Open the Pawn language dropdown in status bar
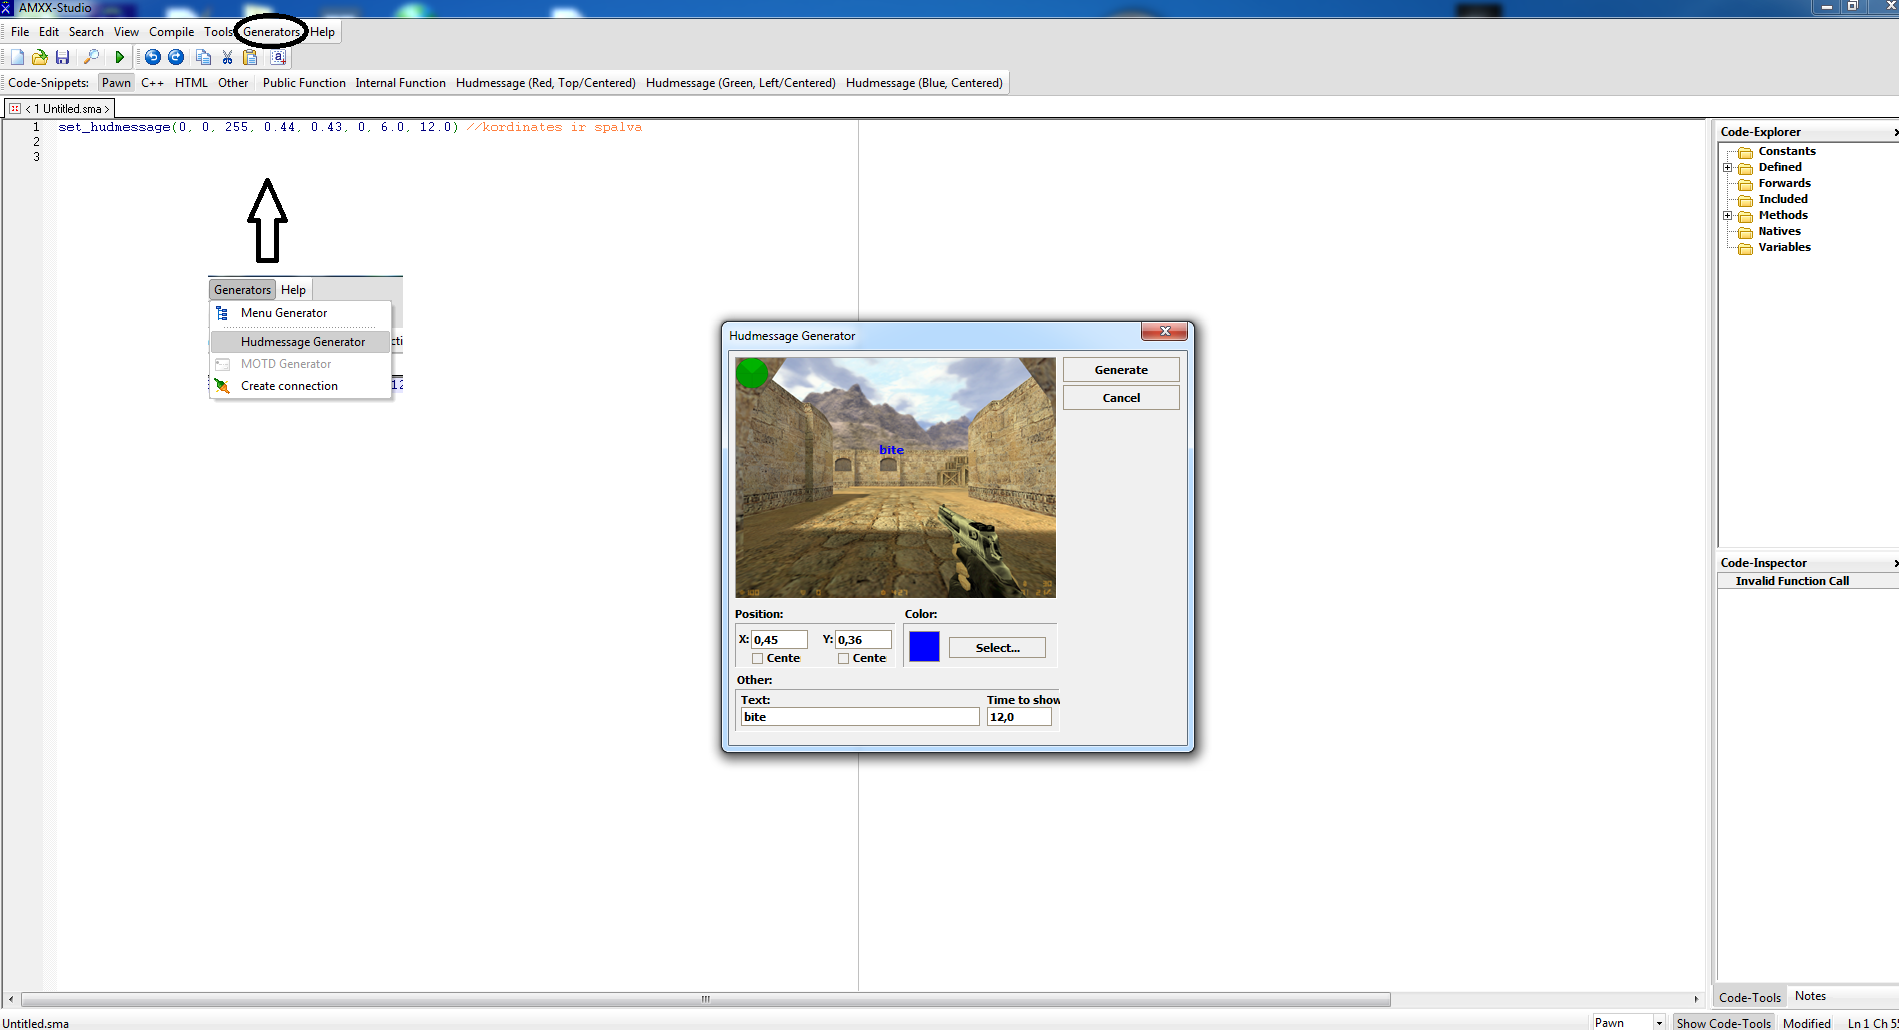The height and width of the screenshot is (1030, 1899). (1659, 1023)
